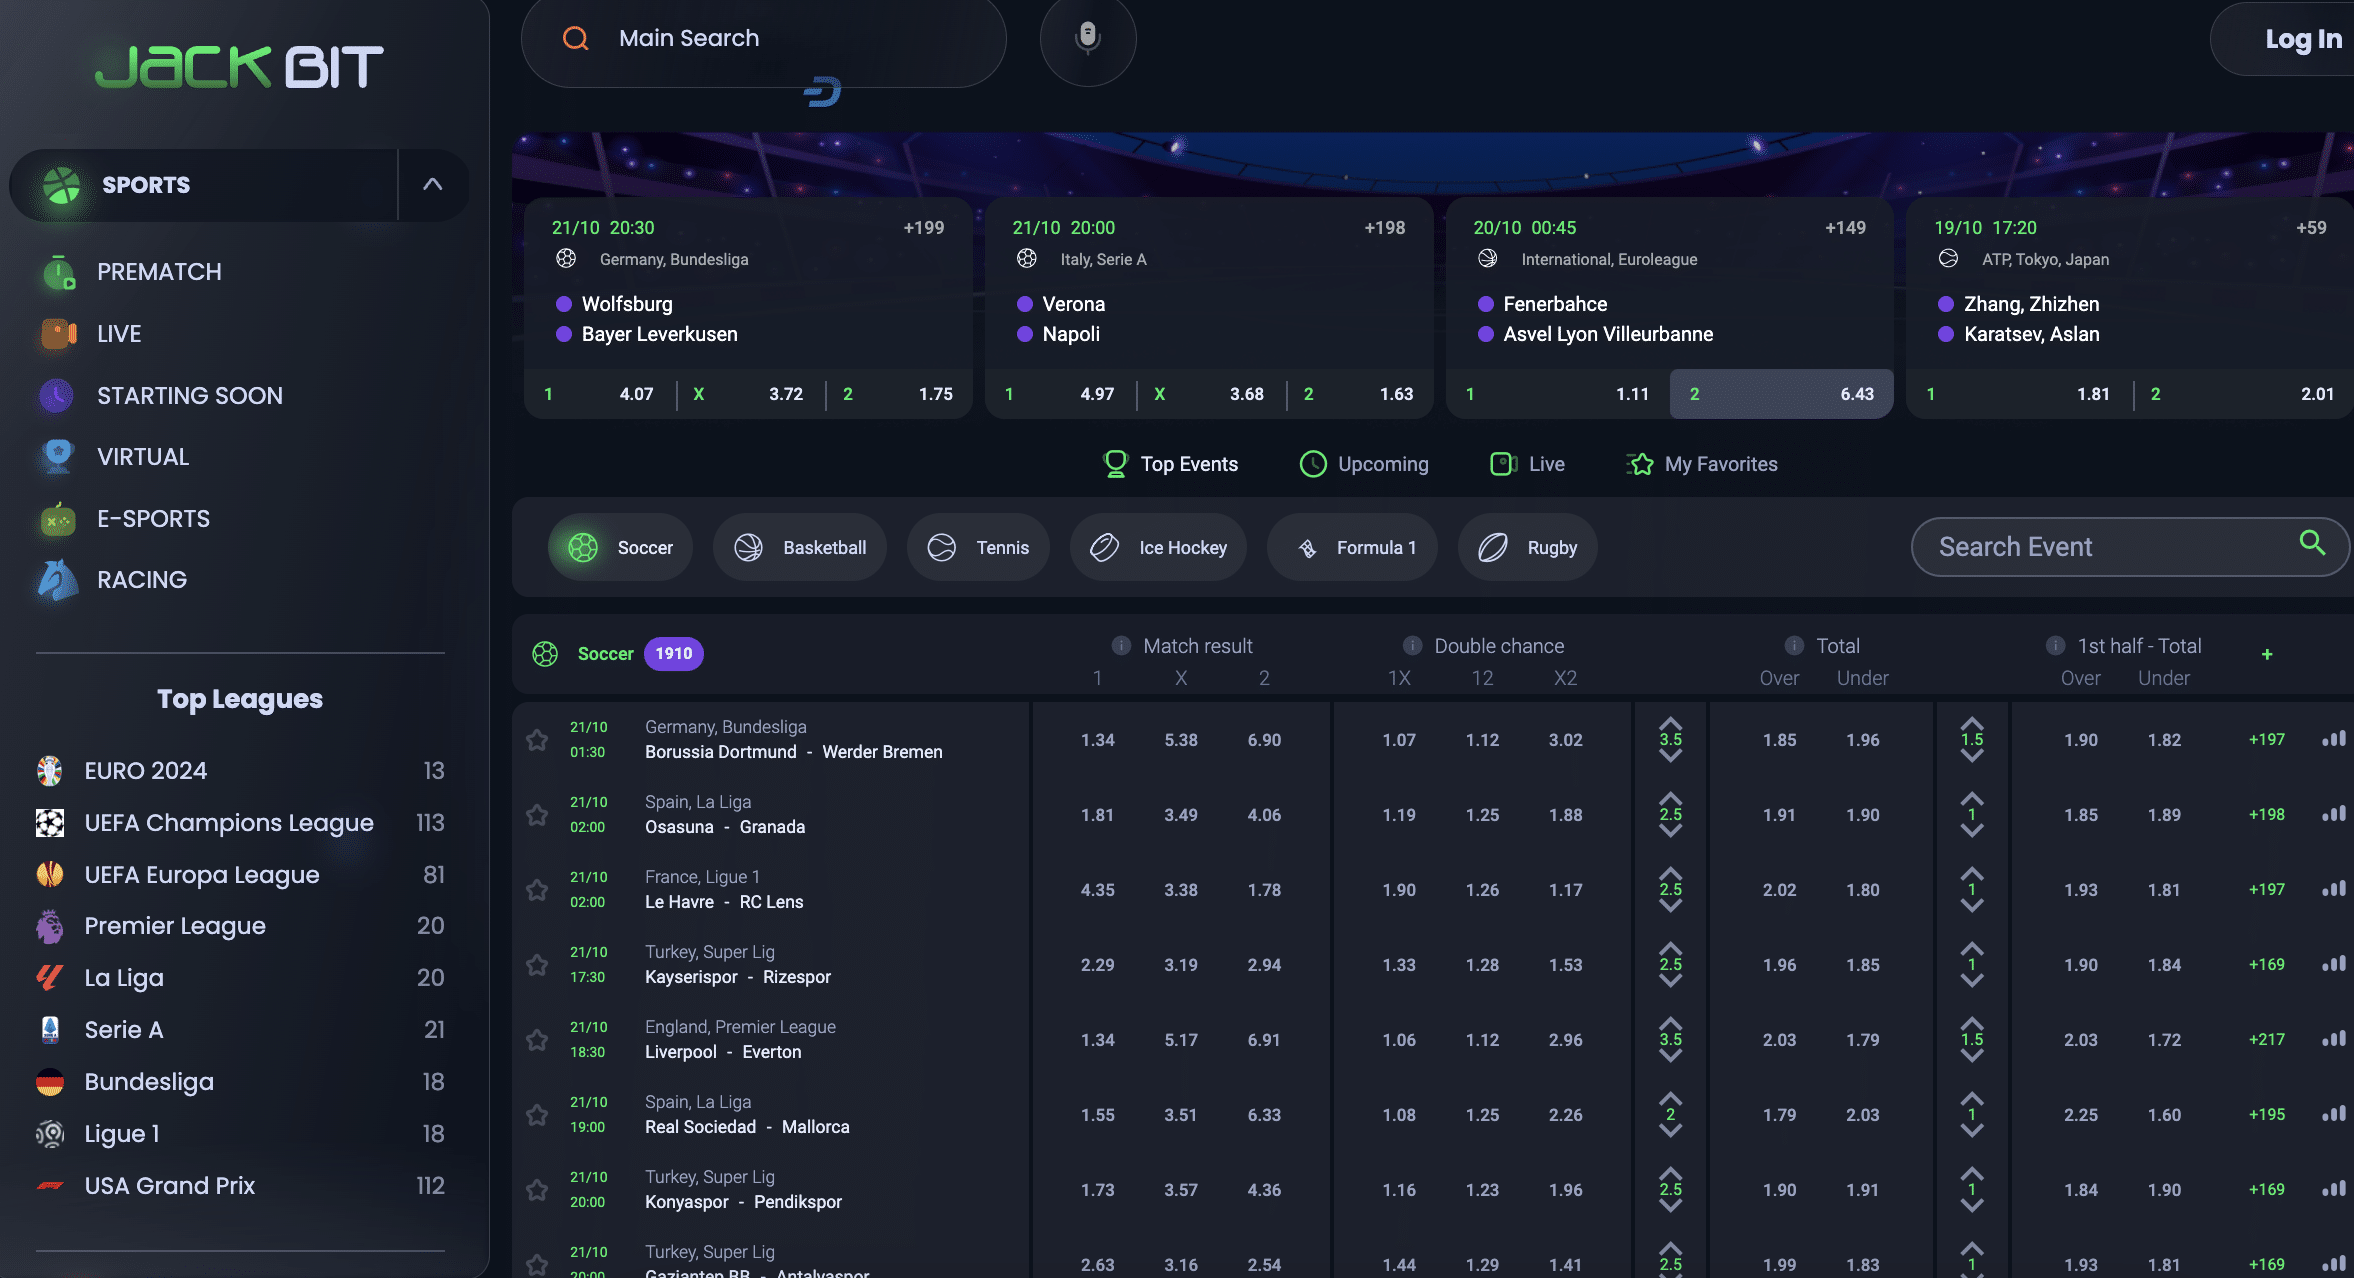This screenshot has height=1278, width=2354.
Task: Open statistics for Borussia Dortmund match
Action: 2334,739
